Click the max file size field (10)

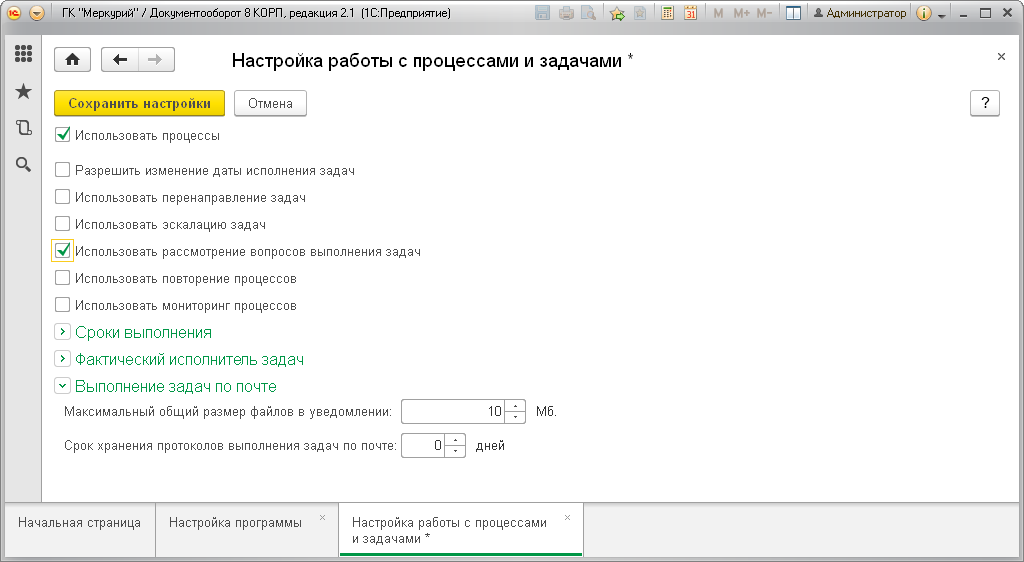pos(453,411)
